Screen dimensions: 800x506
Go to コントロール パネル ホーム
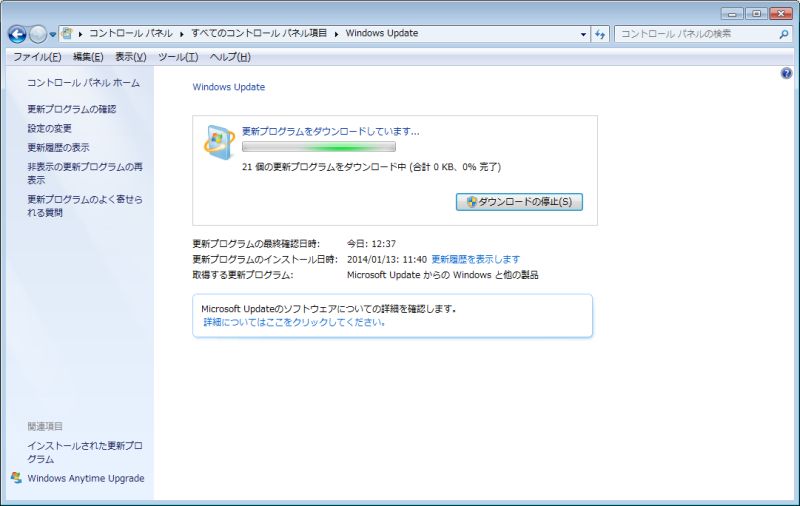(x=83, y=83)
